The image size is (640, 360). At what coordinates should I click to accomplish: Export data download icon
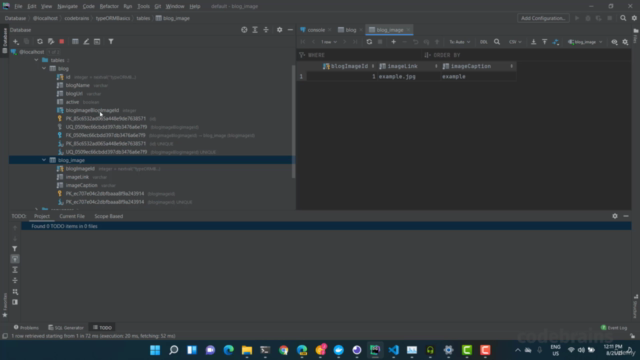click(x=533, y=42)
